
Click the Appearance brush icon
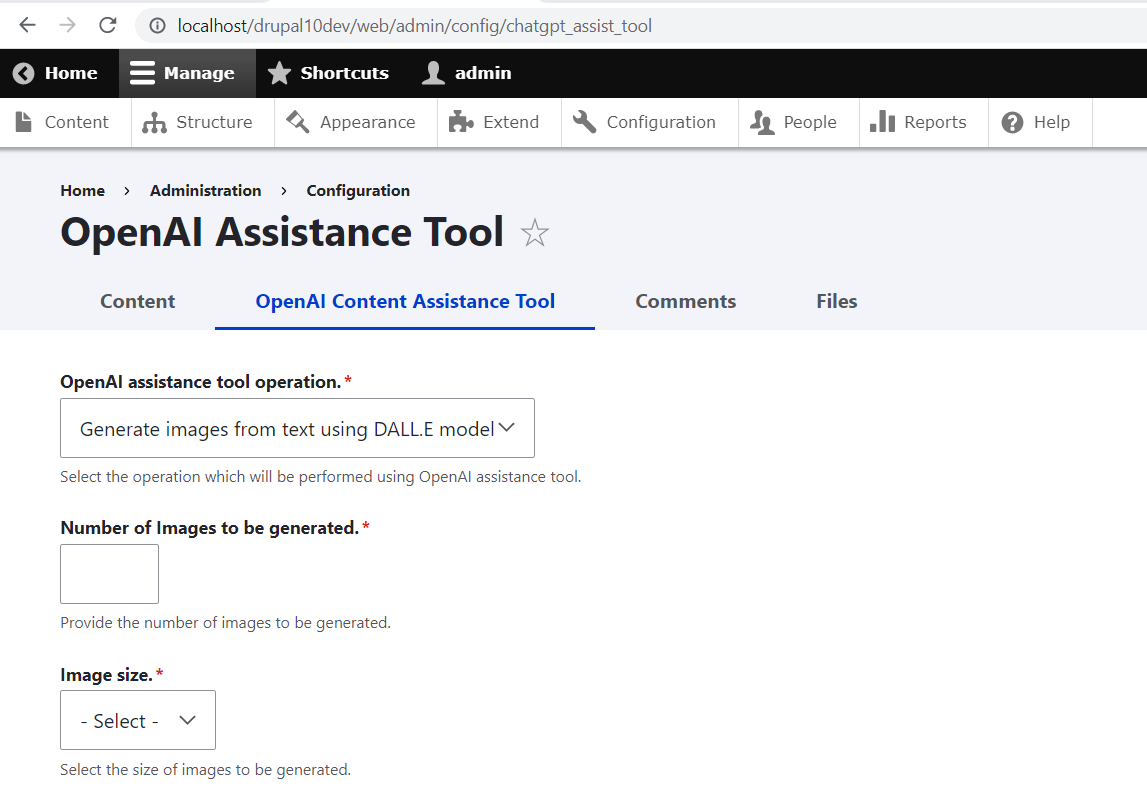tap(298, 122)
